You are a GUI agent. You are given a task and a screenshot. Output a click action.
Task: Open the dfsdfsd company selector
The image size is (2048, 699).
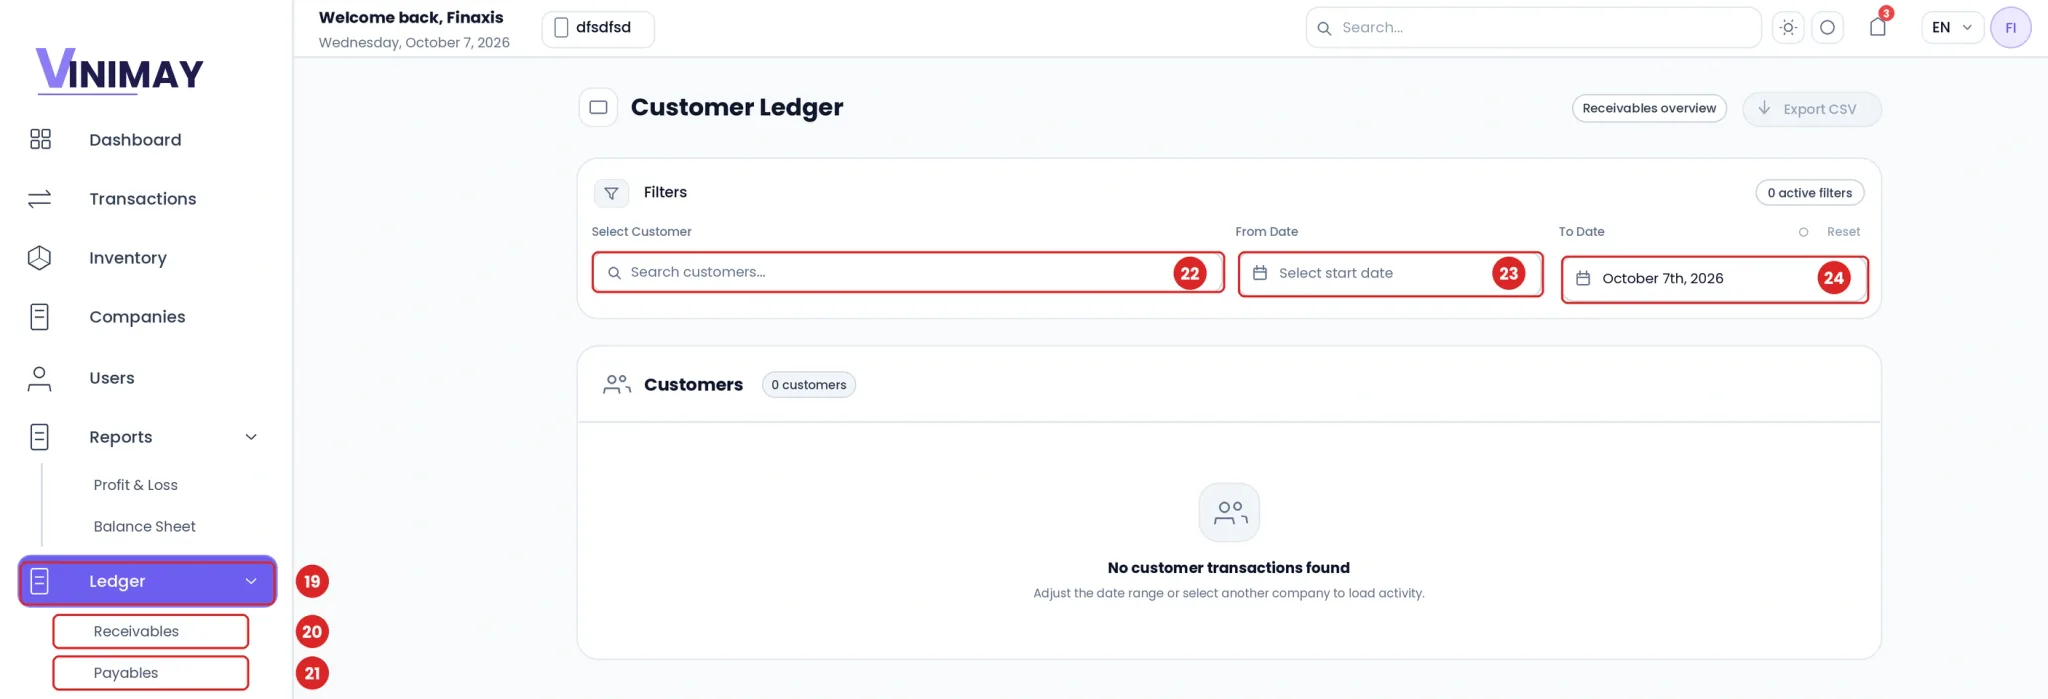tap(598, 28)
